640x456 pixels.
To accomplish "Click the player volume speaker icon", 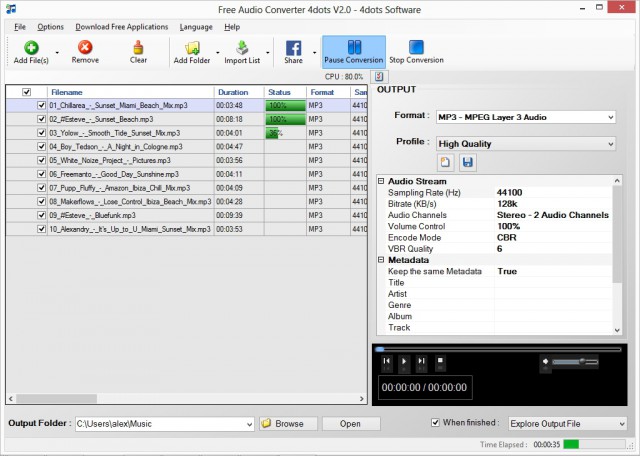I will tap(545, 362).
